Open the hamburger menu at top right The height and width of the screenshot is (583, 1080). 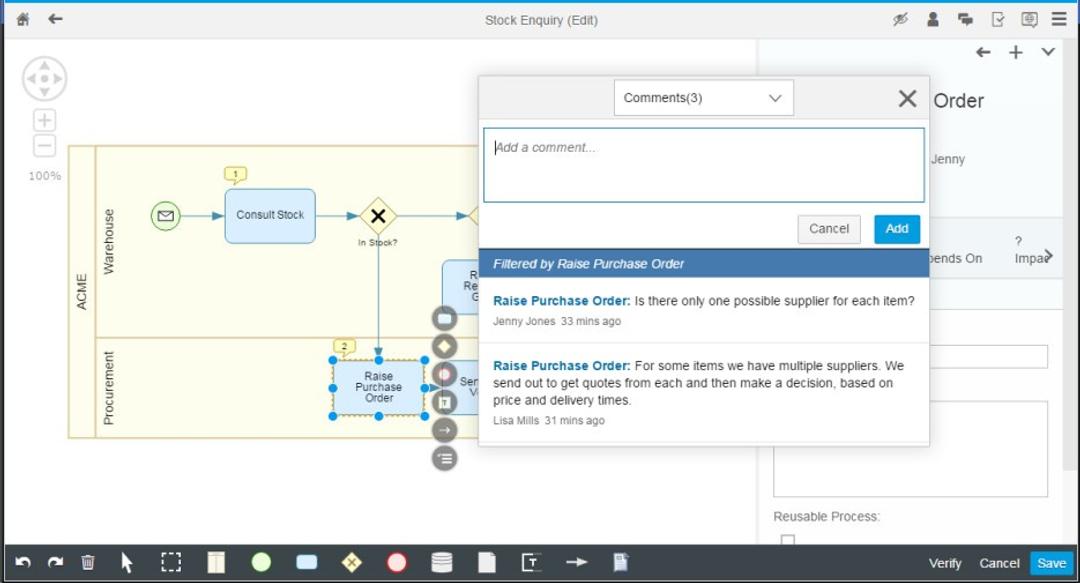[1059, 19]
